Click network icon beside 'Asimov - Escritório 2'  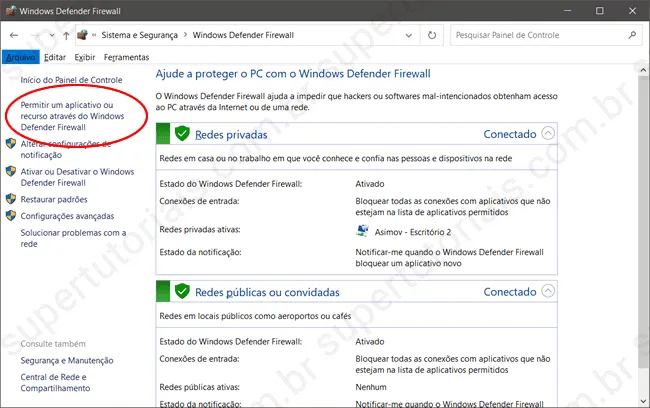362,231
